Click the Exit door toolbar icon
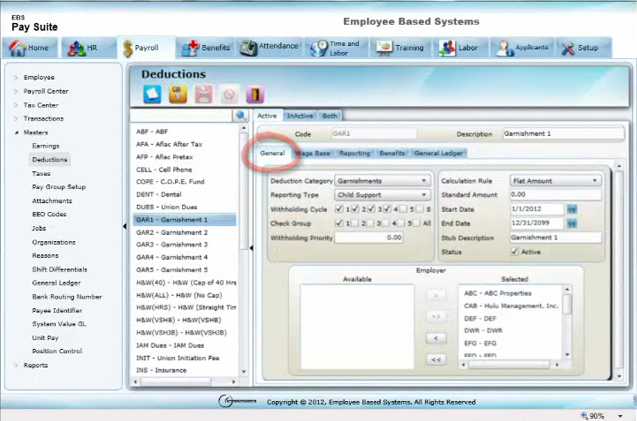Screen dimensions: 637x421 (x=254, y=95)
